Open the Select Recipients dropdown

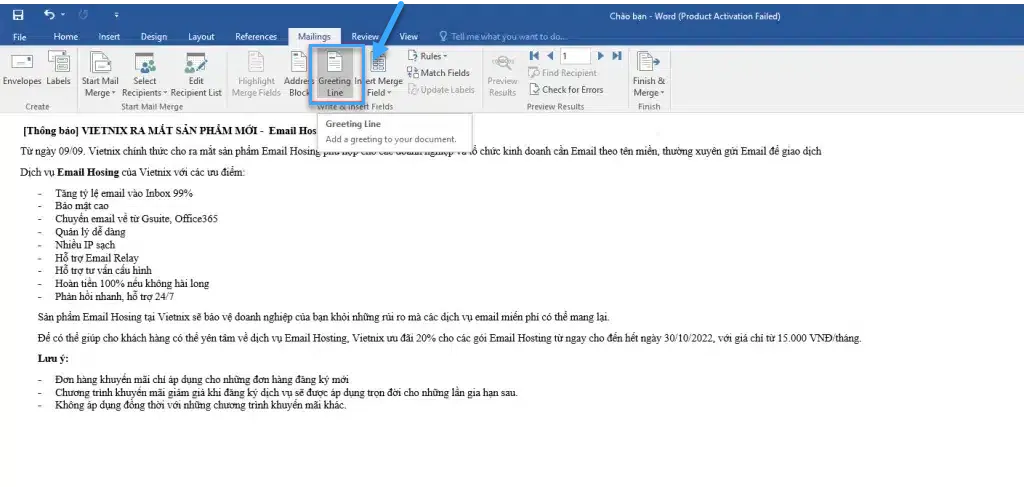(x=145, y=74)
